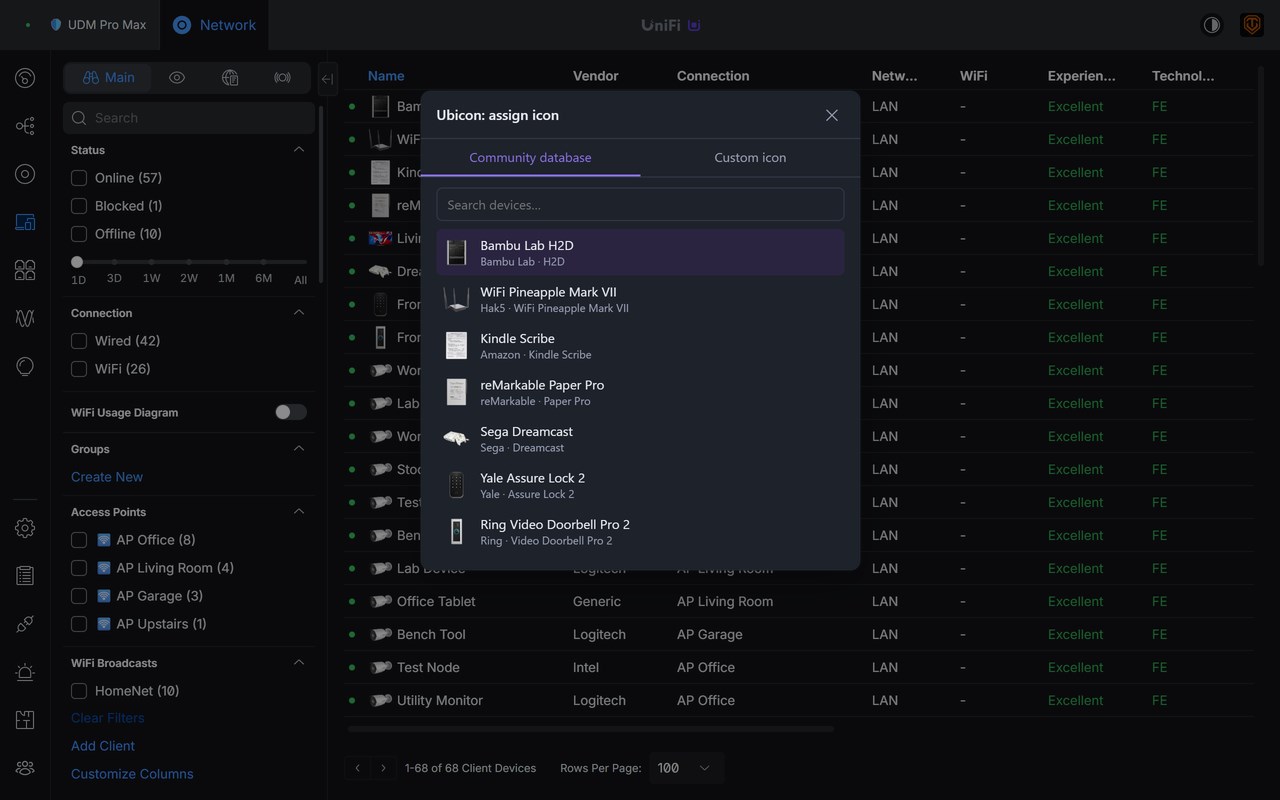
Task: Collapse the Groups section
Action: [x=299, y=449]
